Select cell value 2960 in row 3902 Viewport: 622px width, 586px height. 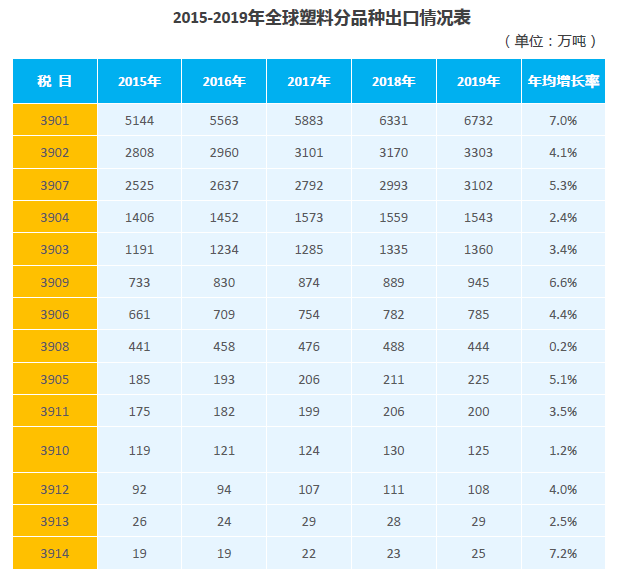coord(224,152)
